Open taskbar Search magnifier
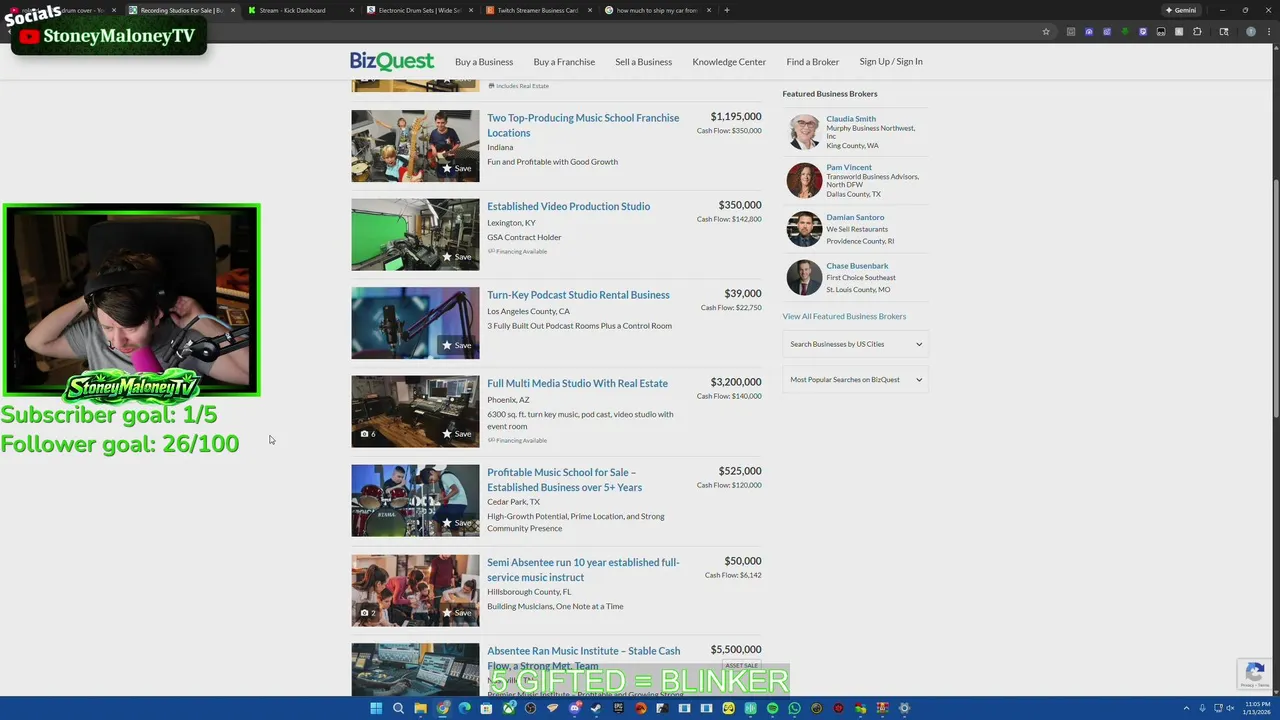 [x=398, y=708]
